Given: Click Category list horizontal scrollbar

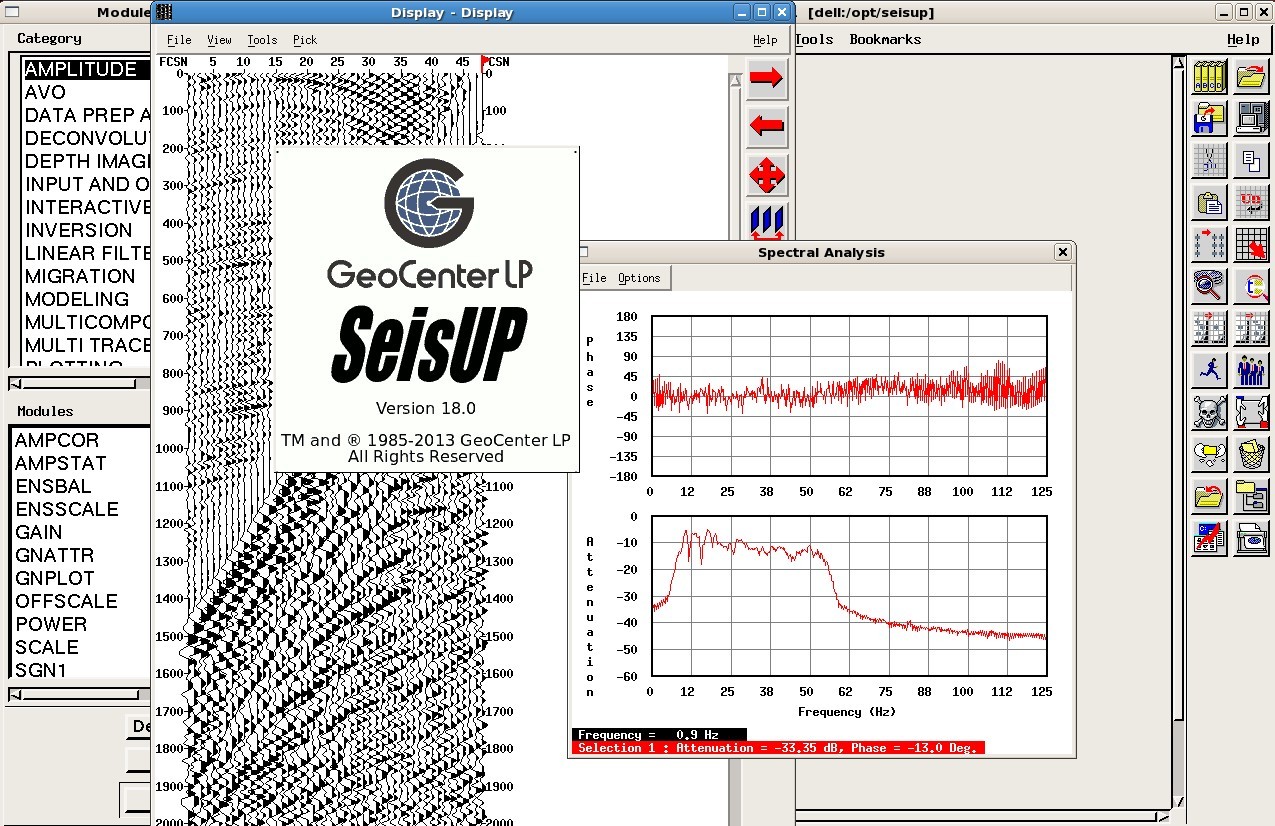Looking at the screenshot, I should [x=80, y=383].
